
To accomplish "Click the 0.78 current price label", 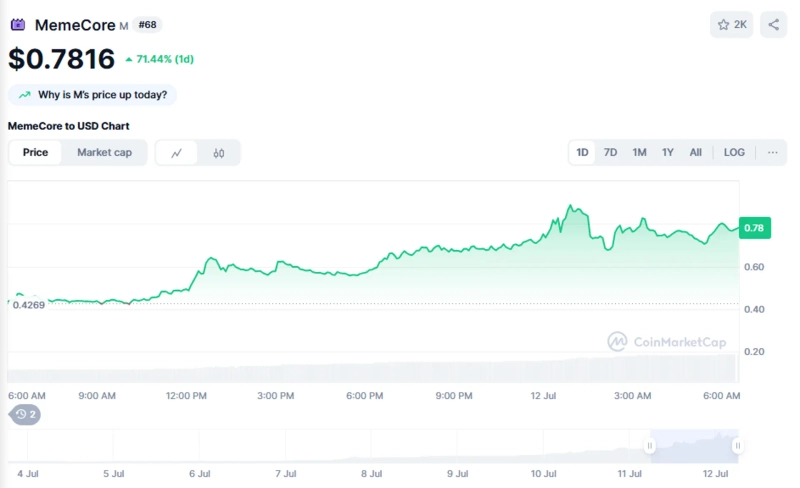I will pos(753,228).
